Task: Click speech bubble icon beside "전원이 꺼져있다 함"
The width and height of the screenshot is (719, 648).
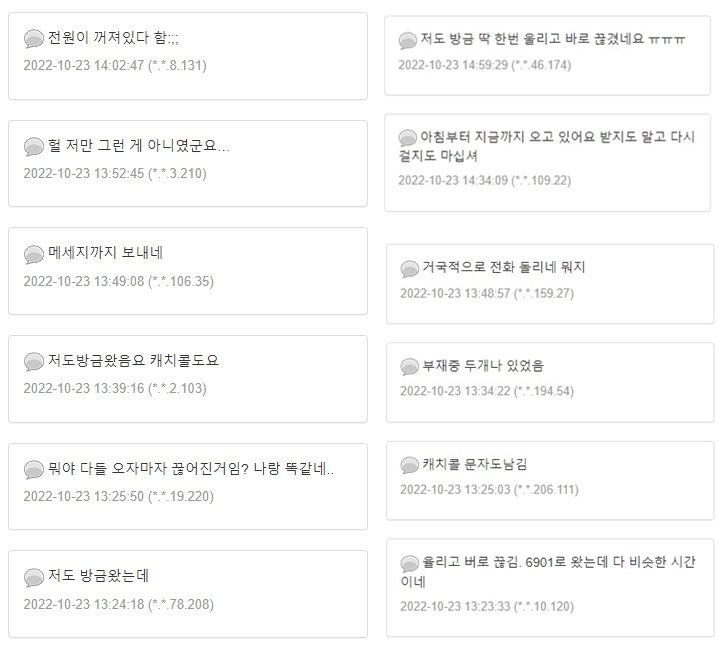Action: (x=34, y=39)
